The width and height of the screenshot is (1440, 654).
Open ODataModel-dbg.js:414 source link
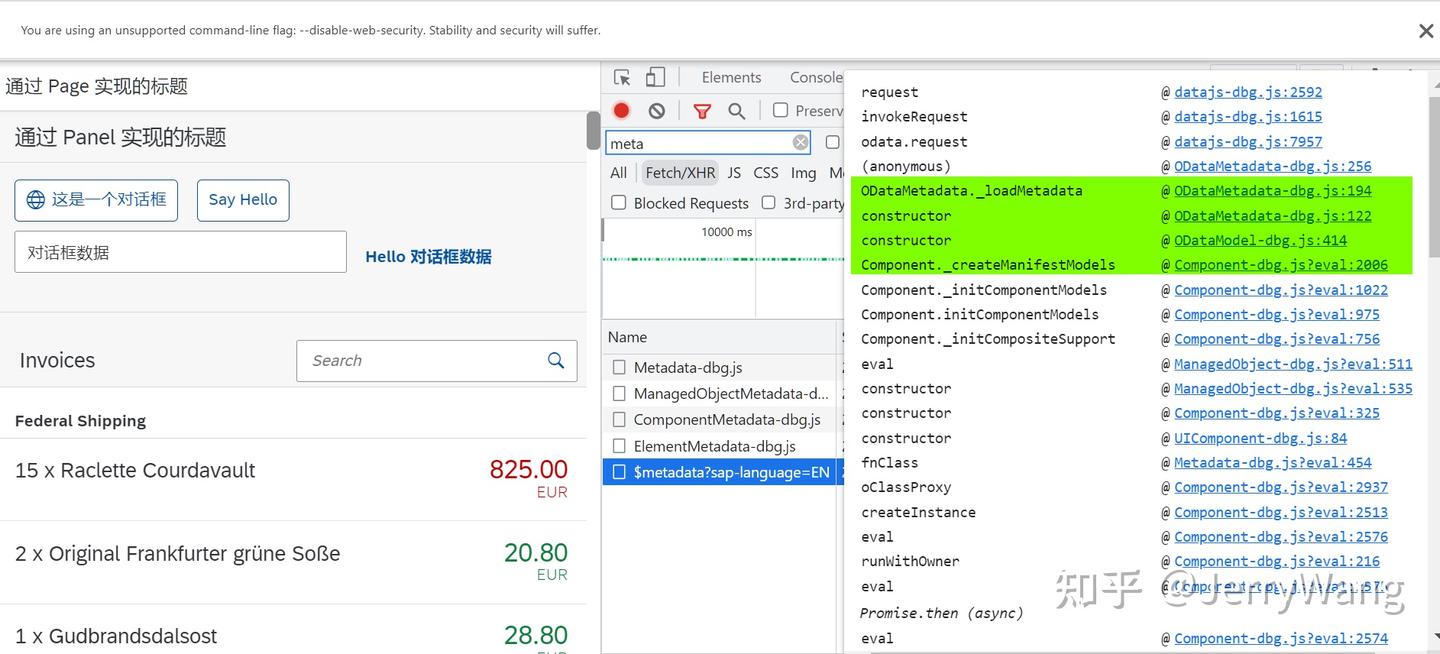point(1260,240)
